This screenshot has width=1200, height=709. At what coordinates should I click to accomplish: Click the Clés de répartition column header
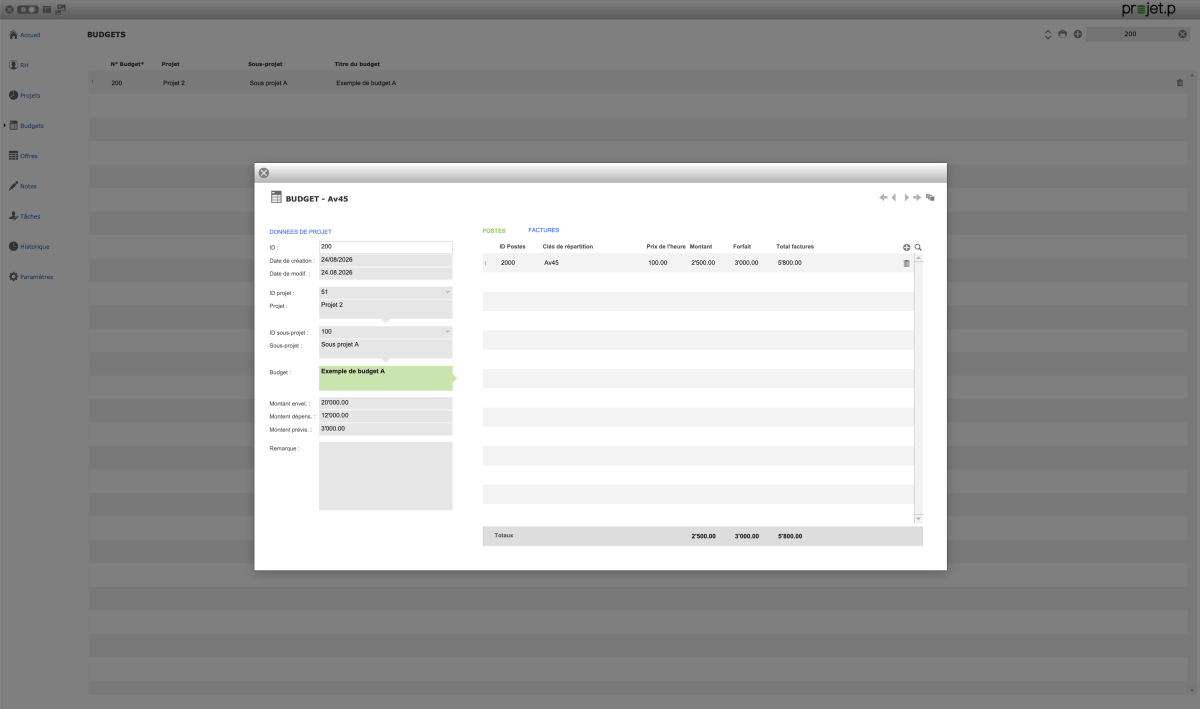point(568,246)
